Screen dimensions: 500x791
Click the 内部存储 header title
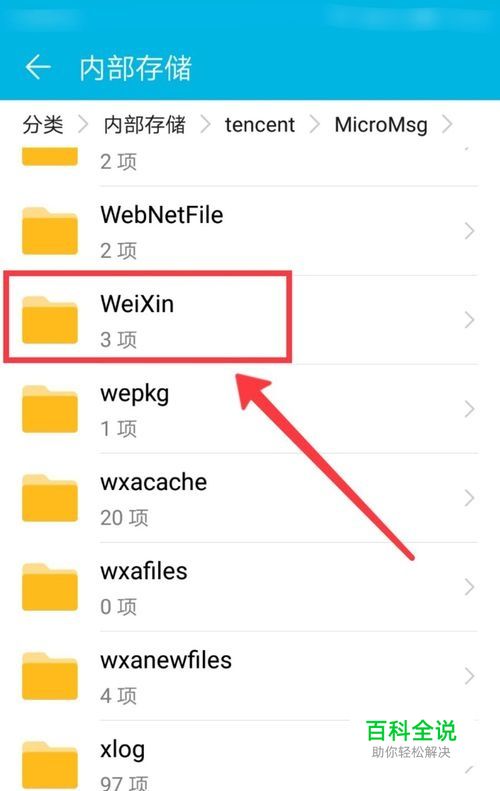[136, 68]
